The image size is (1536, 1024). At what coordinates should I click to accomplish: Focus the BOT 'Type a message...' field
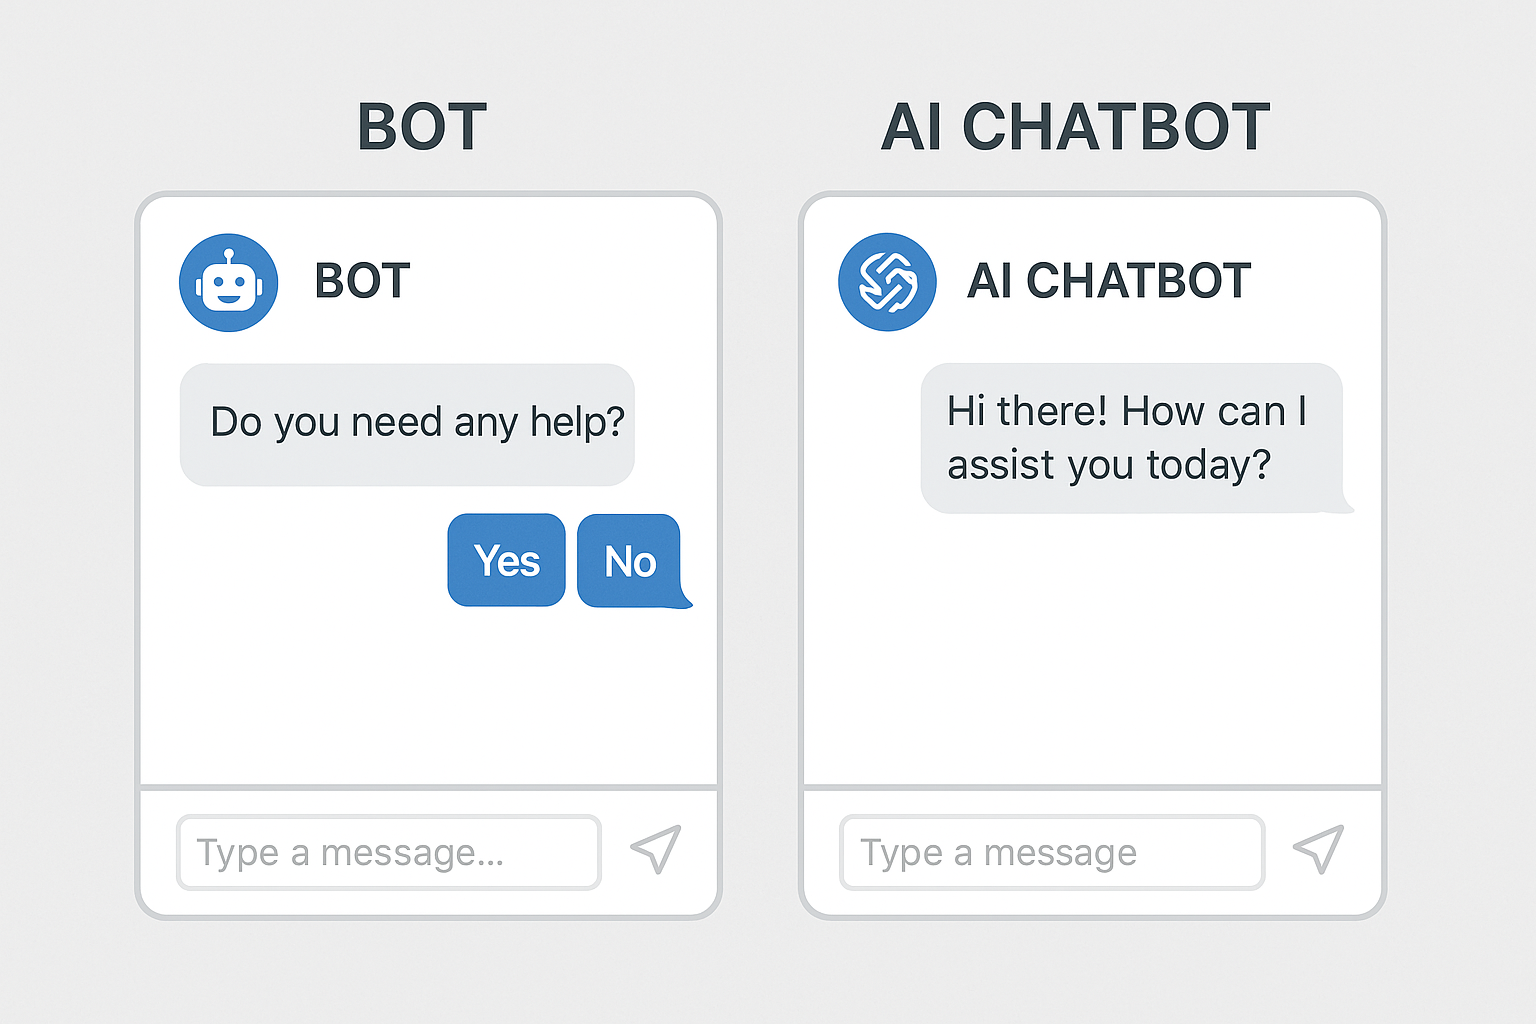[x=388, y=853]
